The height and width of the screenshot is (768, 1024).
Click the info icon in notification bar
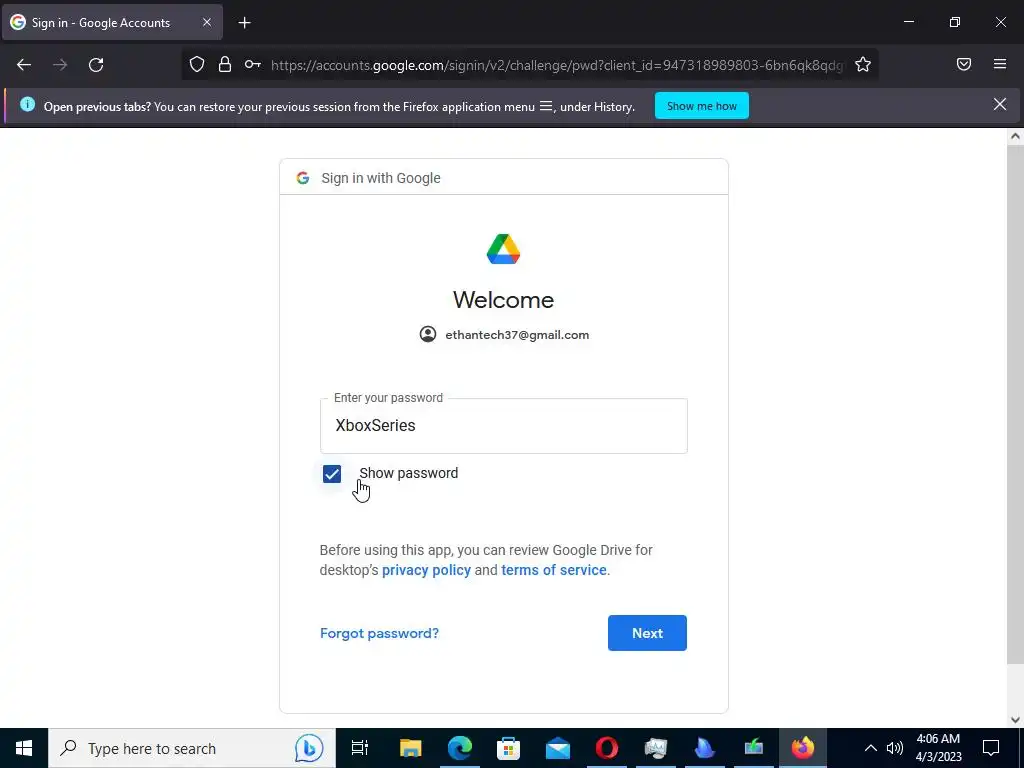point(27,104)
